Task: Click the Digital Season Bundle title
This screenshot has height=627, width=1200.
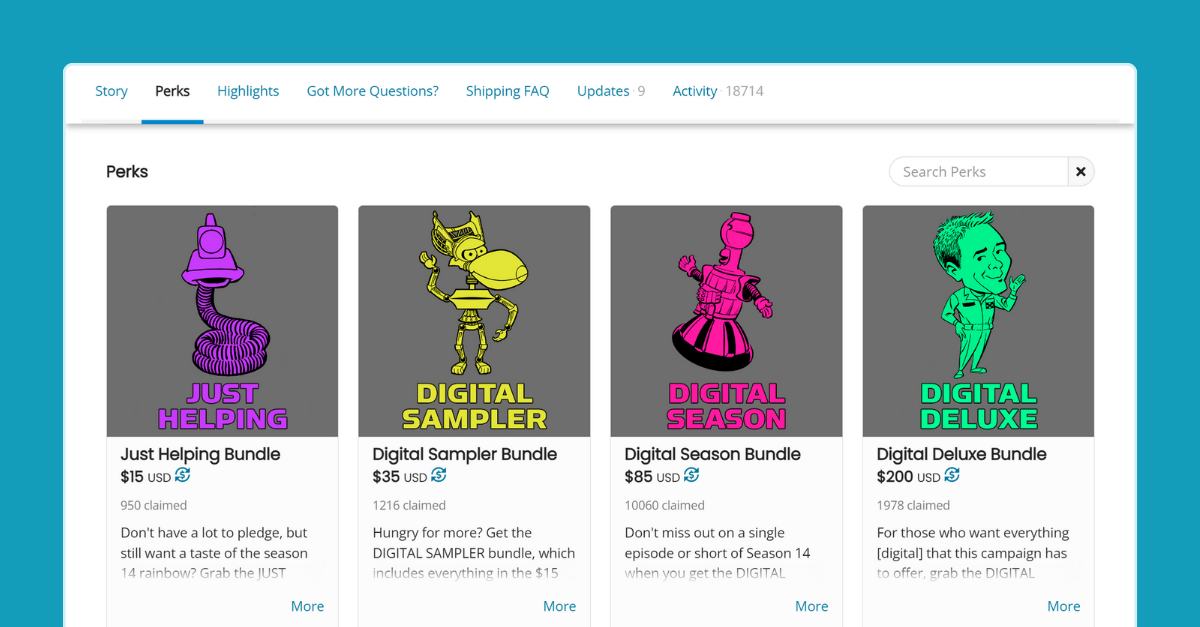Action: click(712, 454)
